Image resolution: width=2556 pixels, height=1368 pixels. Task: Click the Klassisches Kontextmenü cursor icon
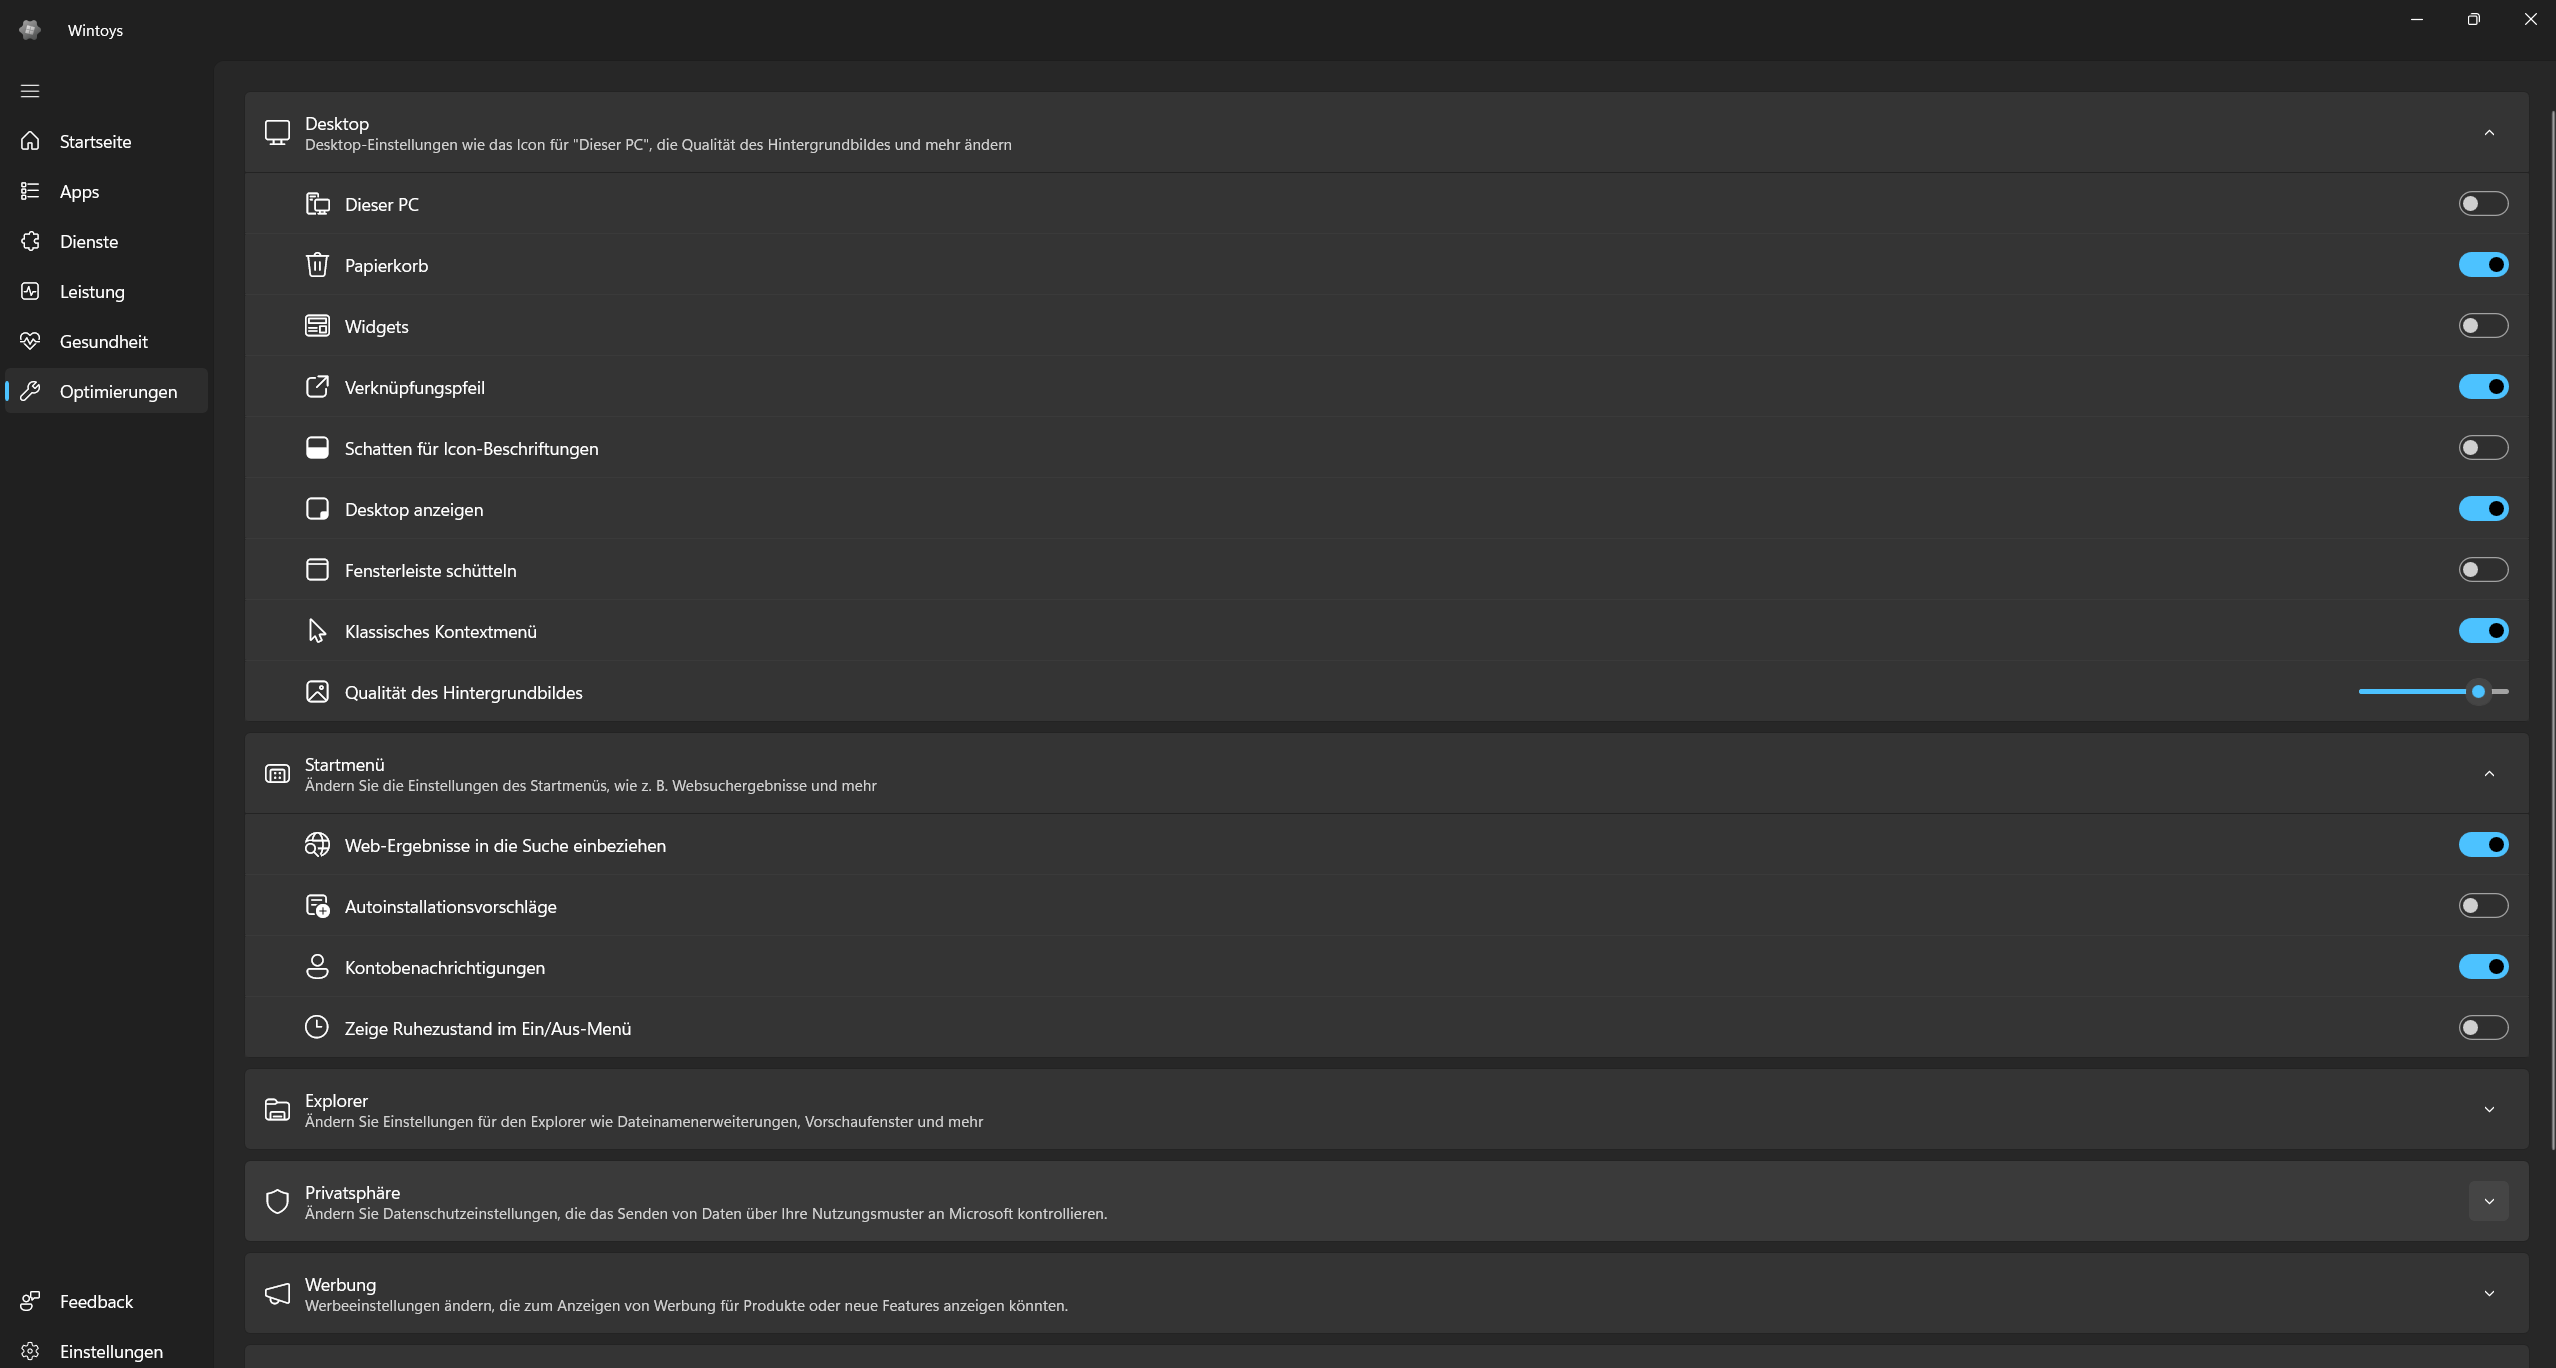pyautogui.click(x=317, y=631)
